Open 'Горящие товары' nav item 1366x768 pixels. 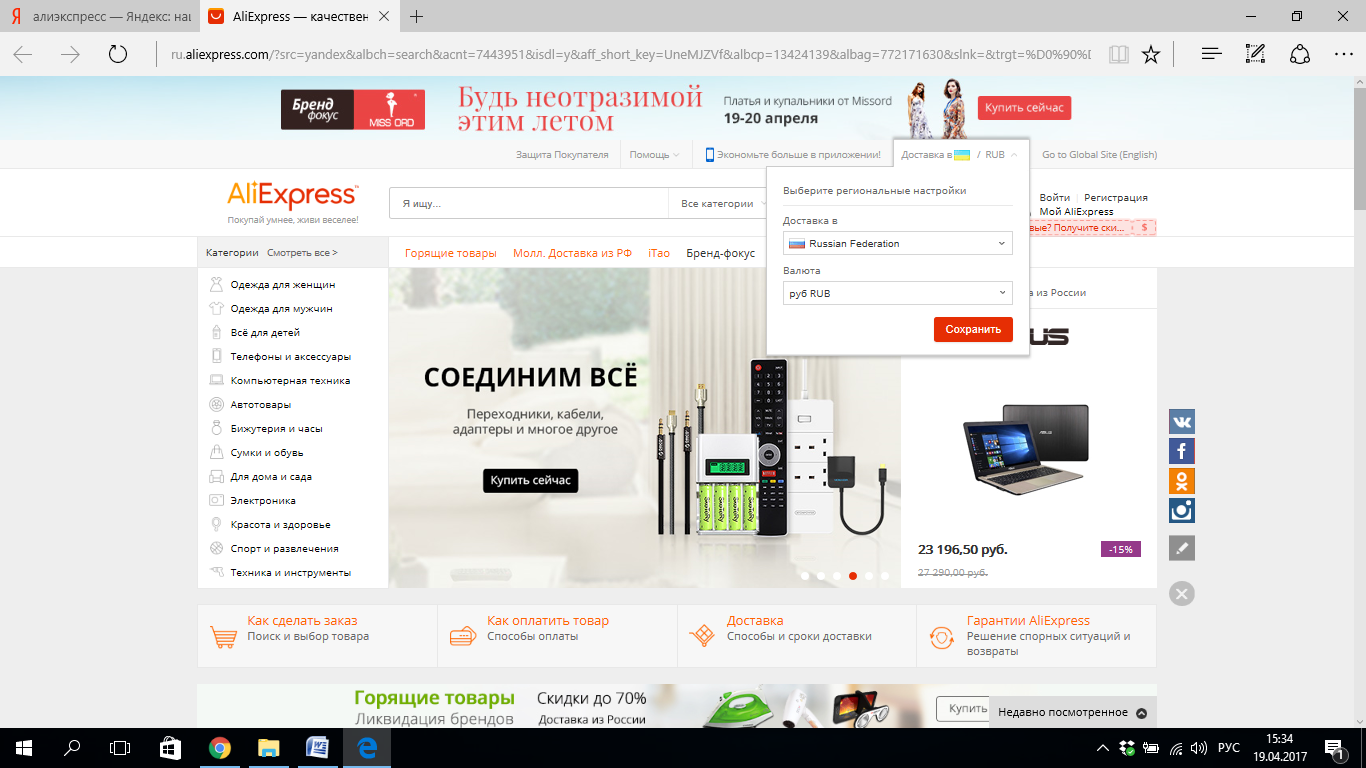pos(450,253)
